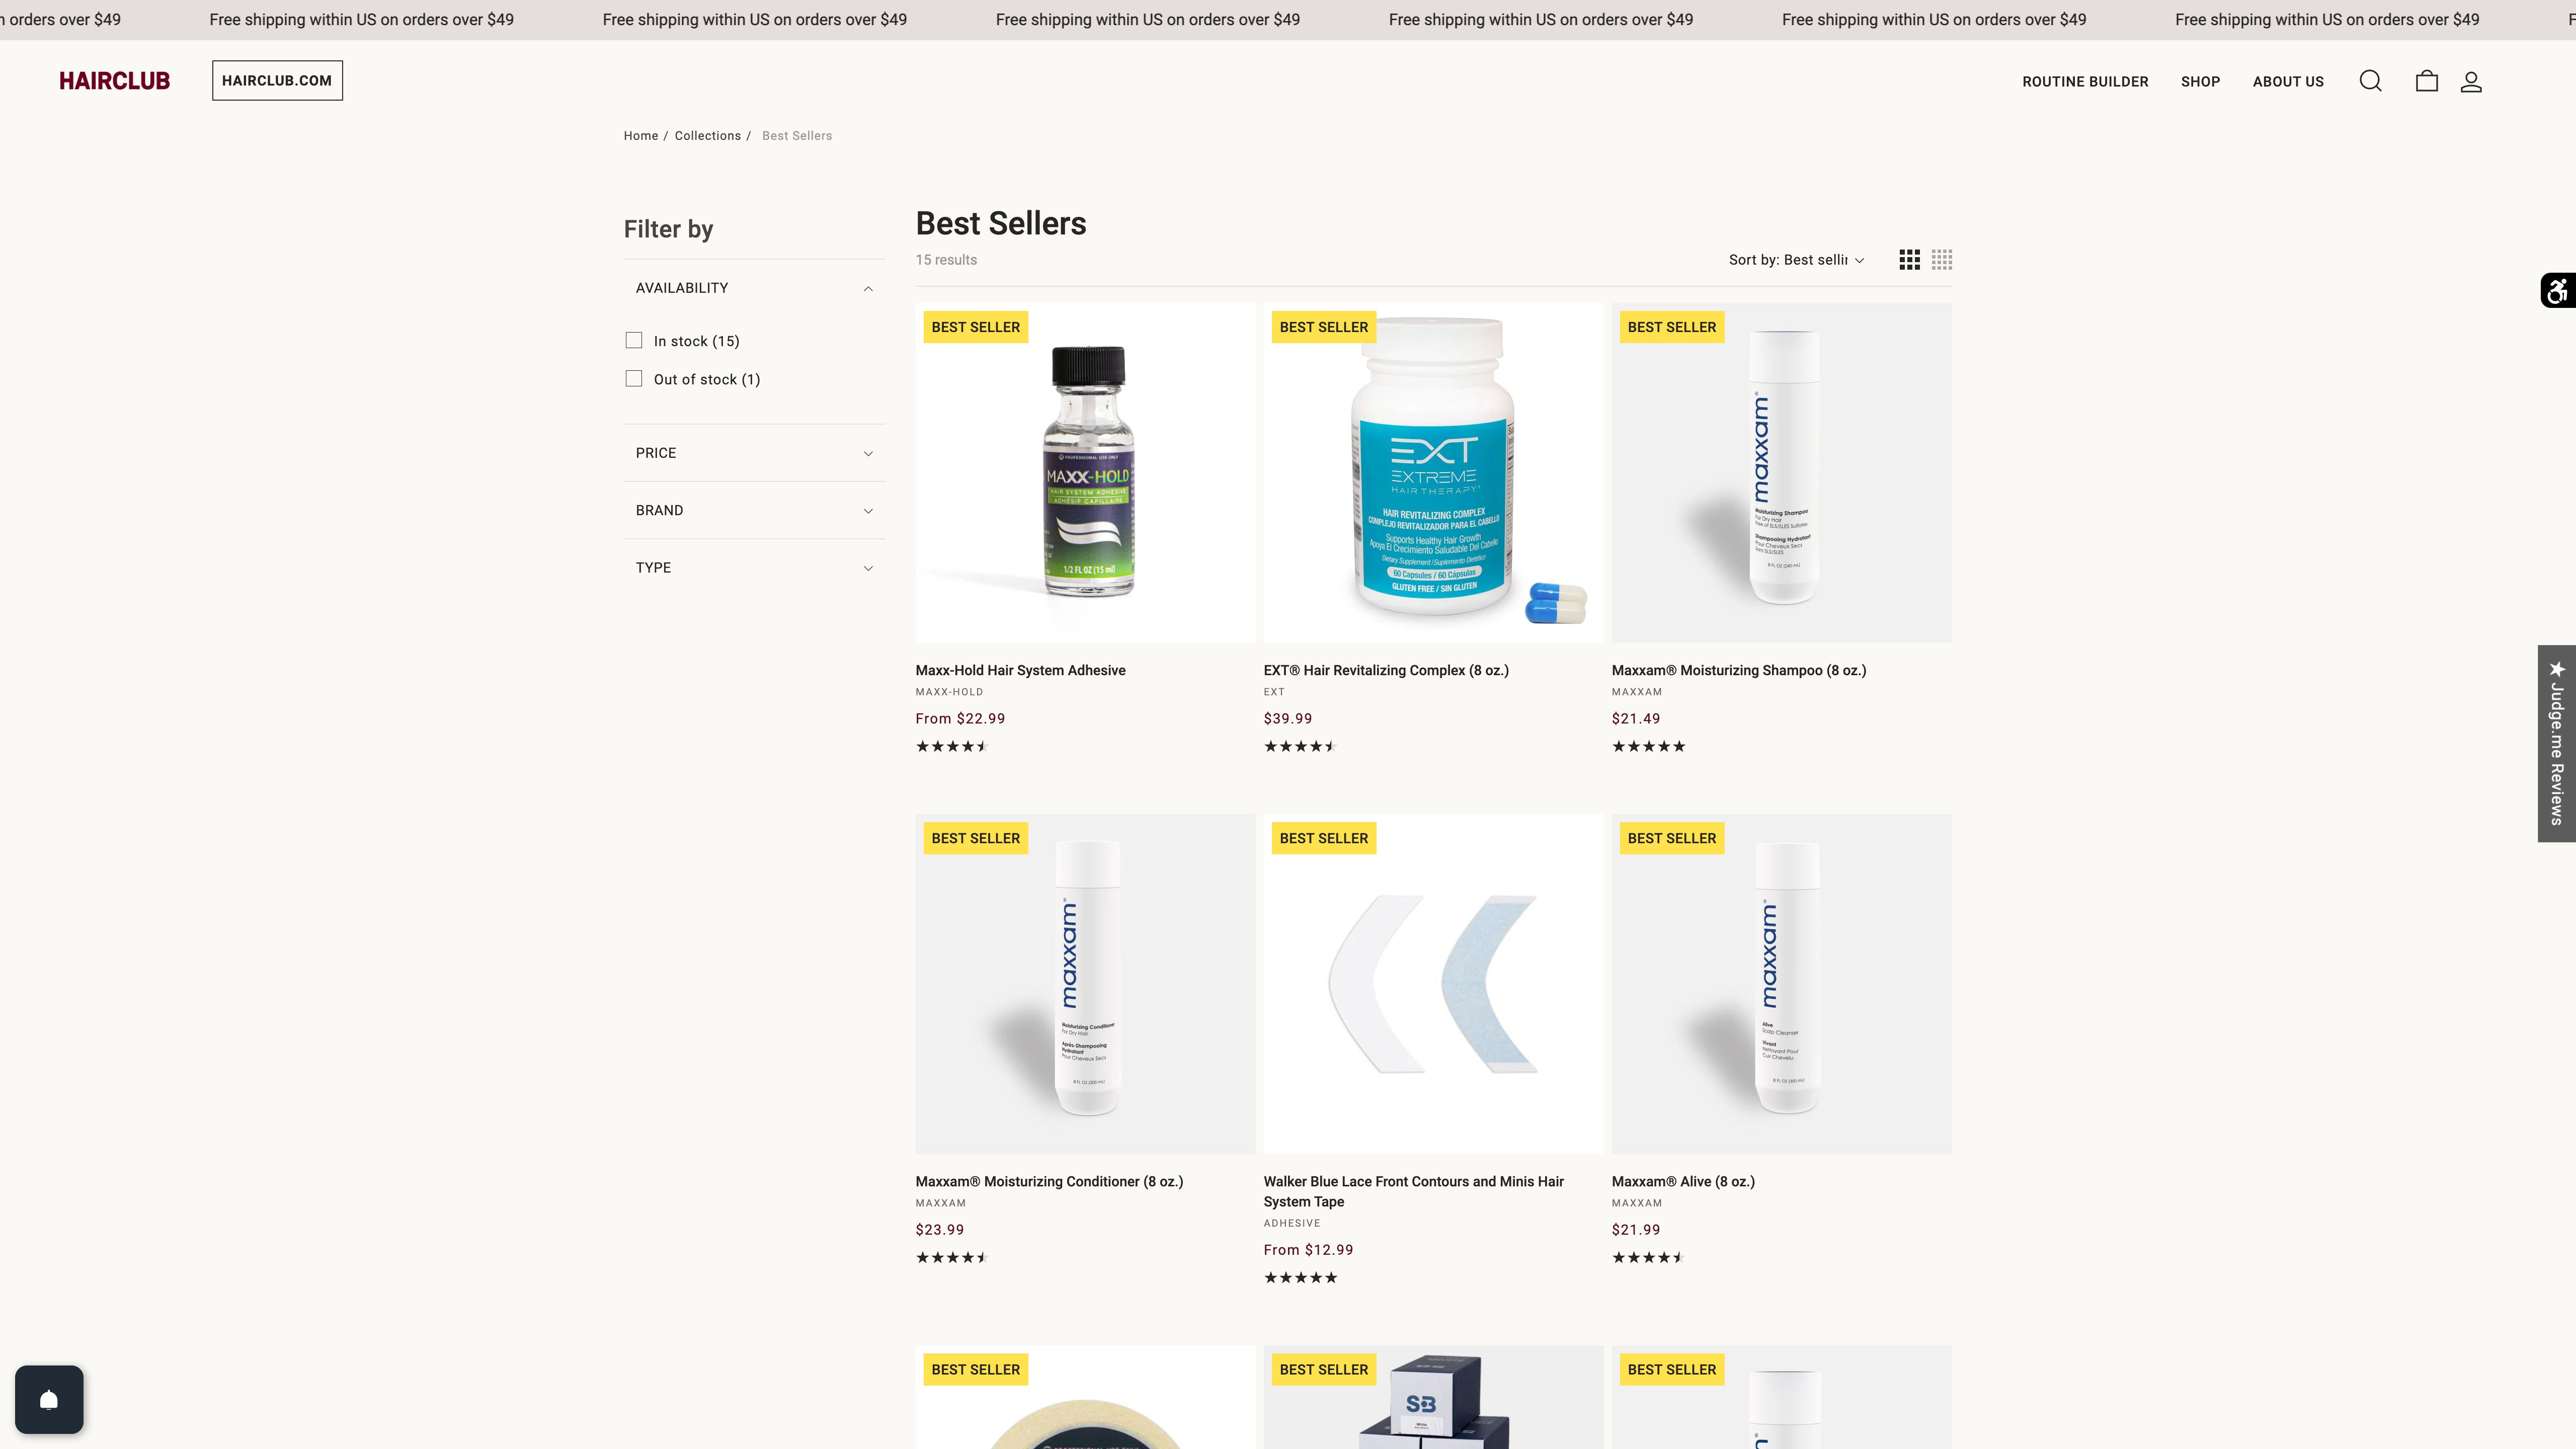Viewport: 2576px width, 1449px height.
Task: Check the In stock filter checkbox
Action: point(634,341)
